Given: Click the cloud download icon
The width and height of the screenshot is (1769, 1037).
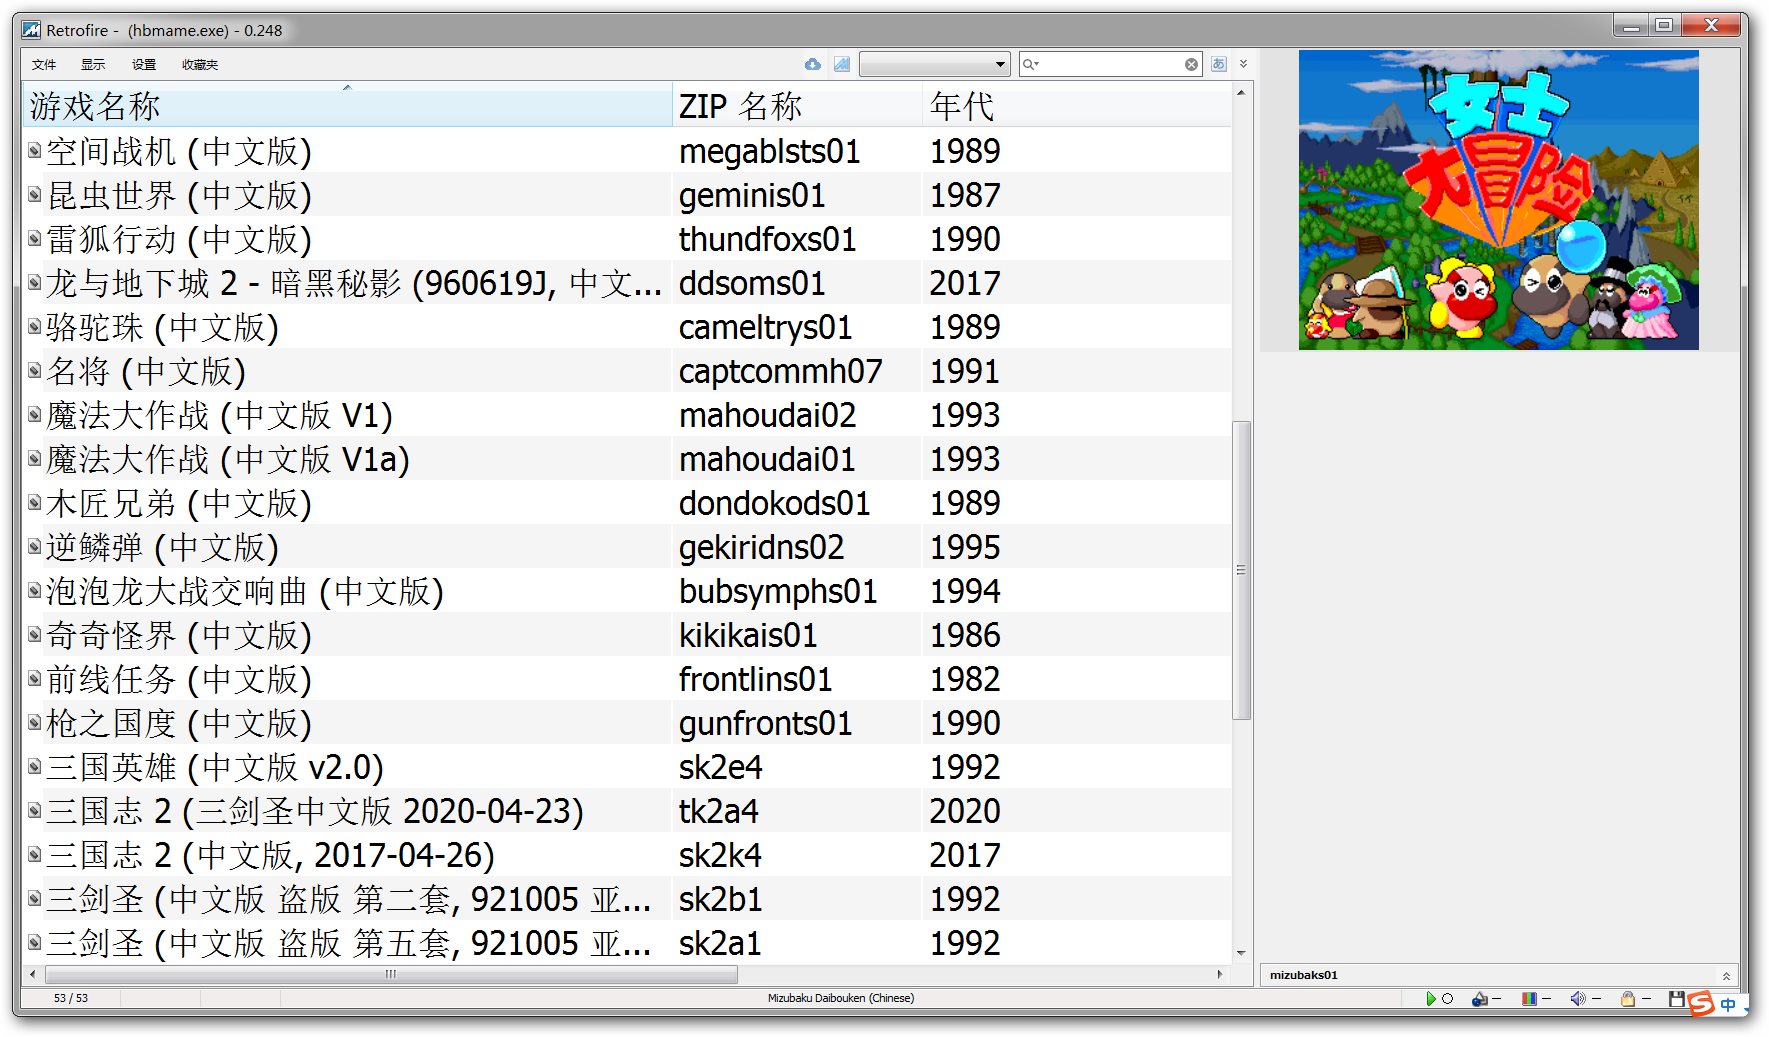Looking at the screenshot, I should (x=813, y=64).
